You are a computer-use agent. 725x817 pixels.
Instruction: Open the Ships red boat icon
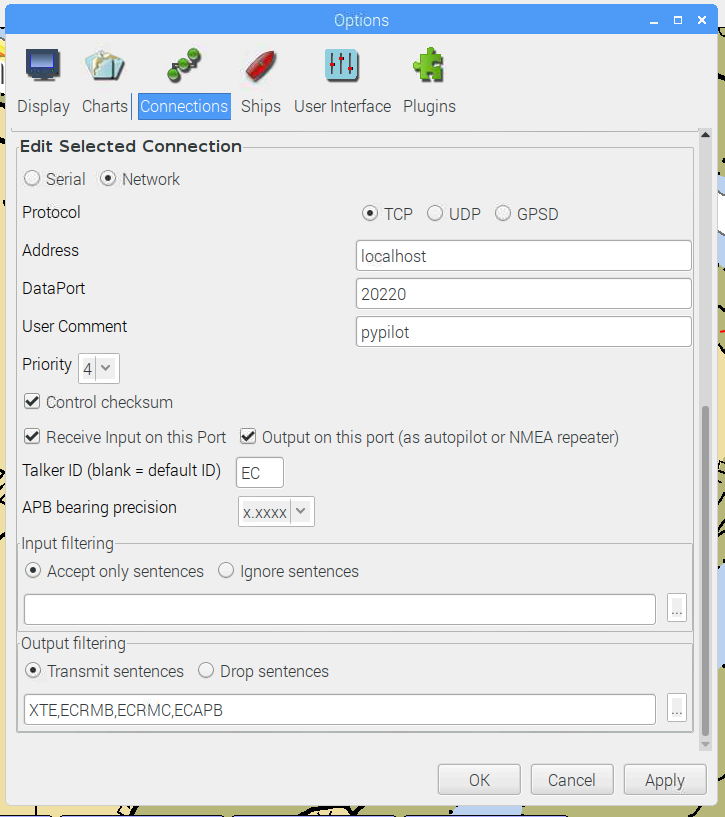[260, 66]
